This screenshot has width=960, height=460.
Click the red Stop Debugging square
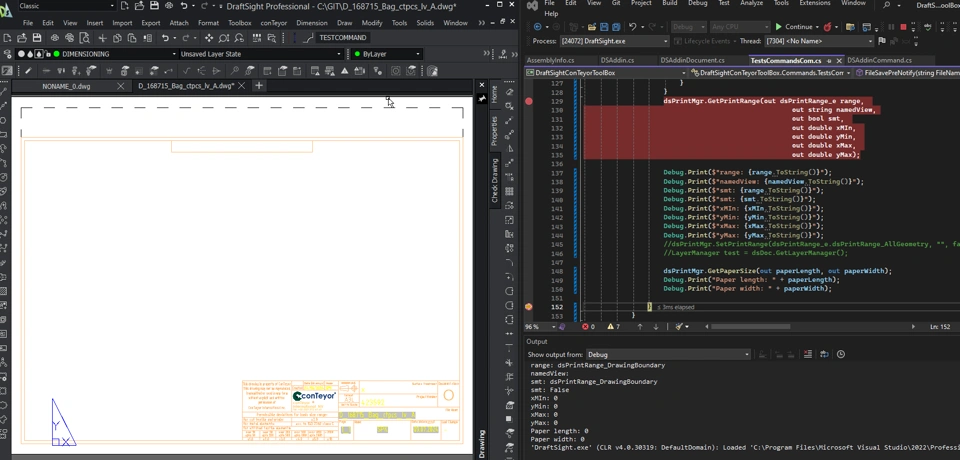(x=903, y=27)
